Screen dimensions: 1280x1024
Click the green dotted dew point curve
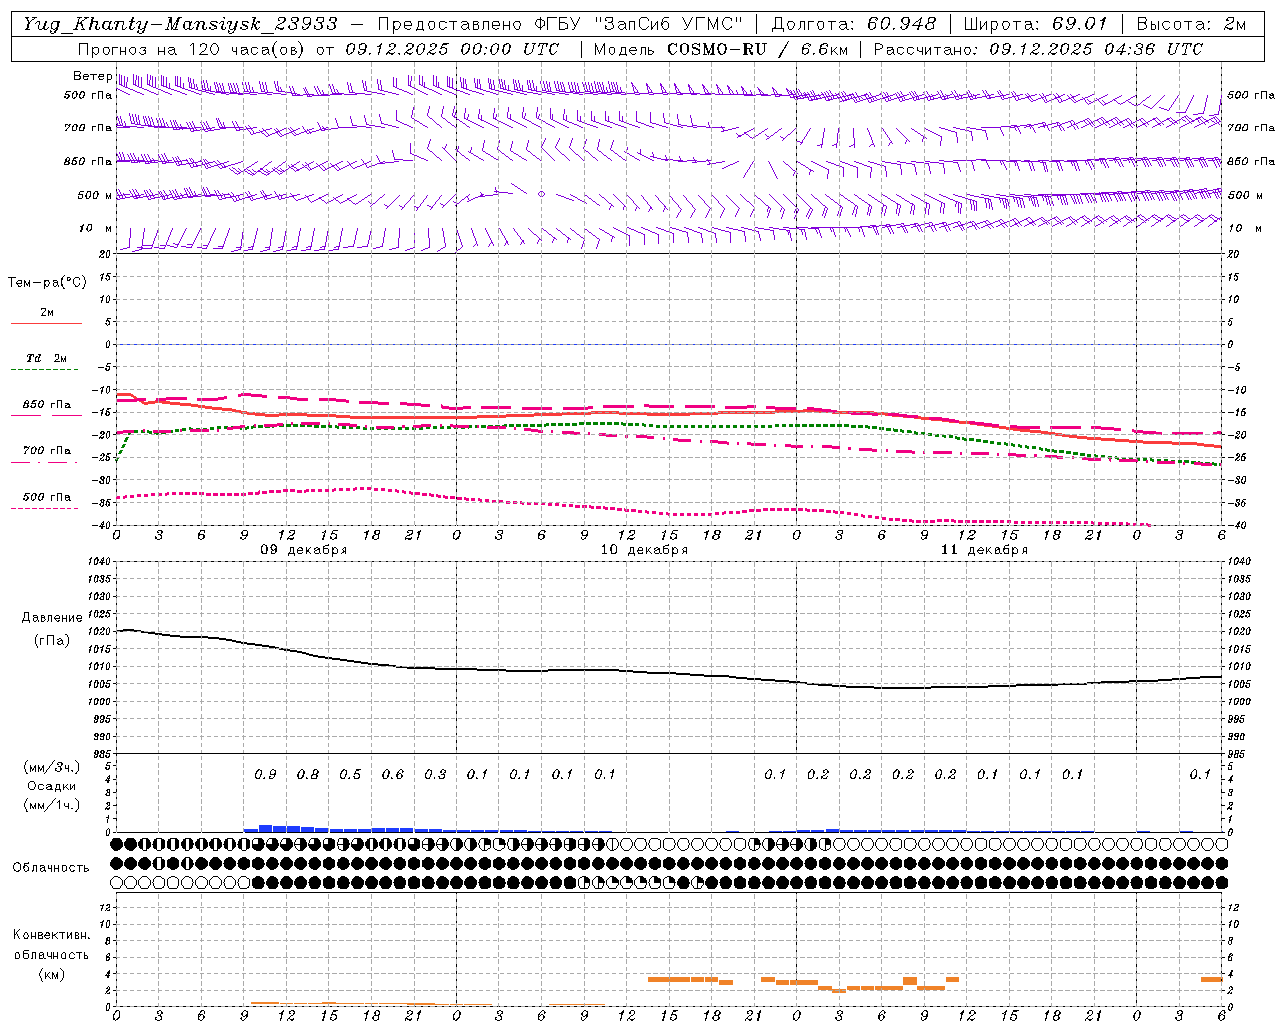click(x=669, y=425)
